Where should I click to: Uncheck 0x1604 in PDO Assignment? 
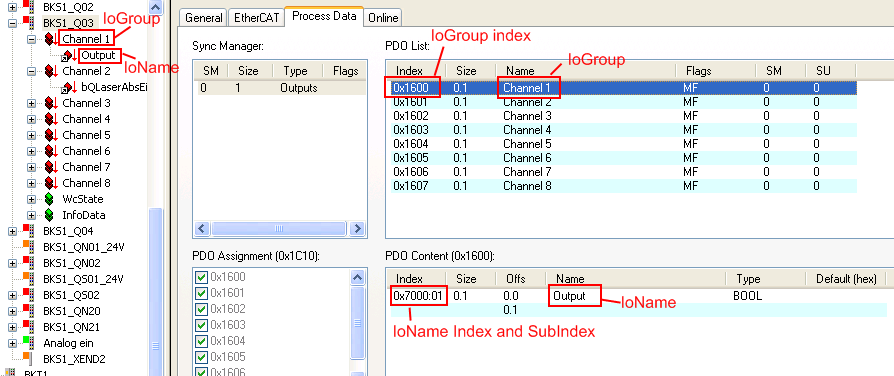pyautogui.click(x=201, y=341)
